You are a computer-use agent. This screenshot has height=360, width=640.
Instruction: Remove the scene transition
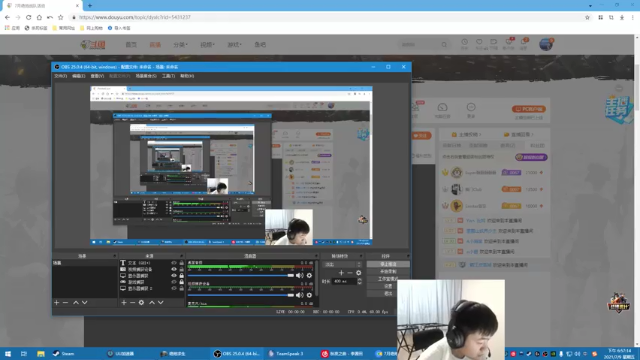coord(350,273)
